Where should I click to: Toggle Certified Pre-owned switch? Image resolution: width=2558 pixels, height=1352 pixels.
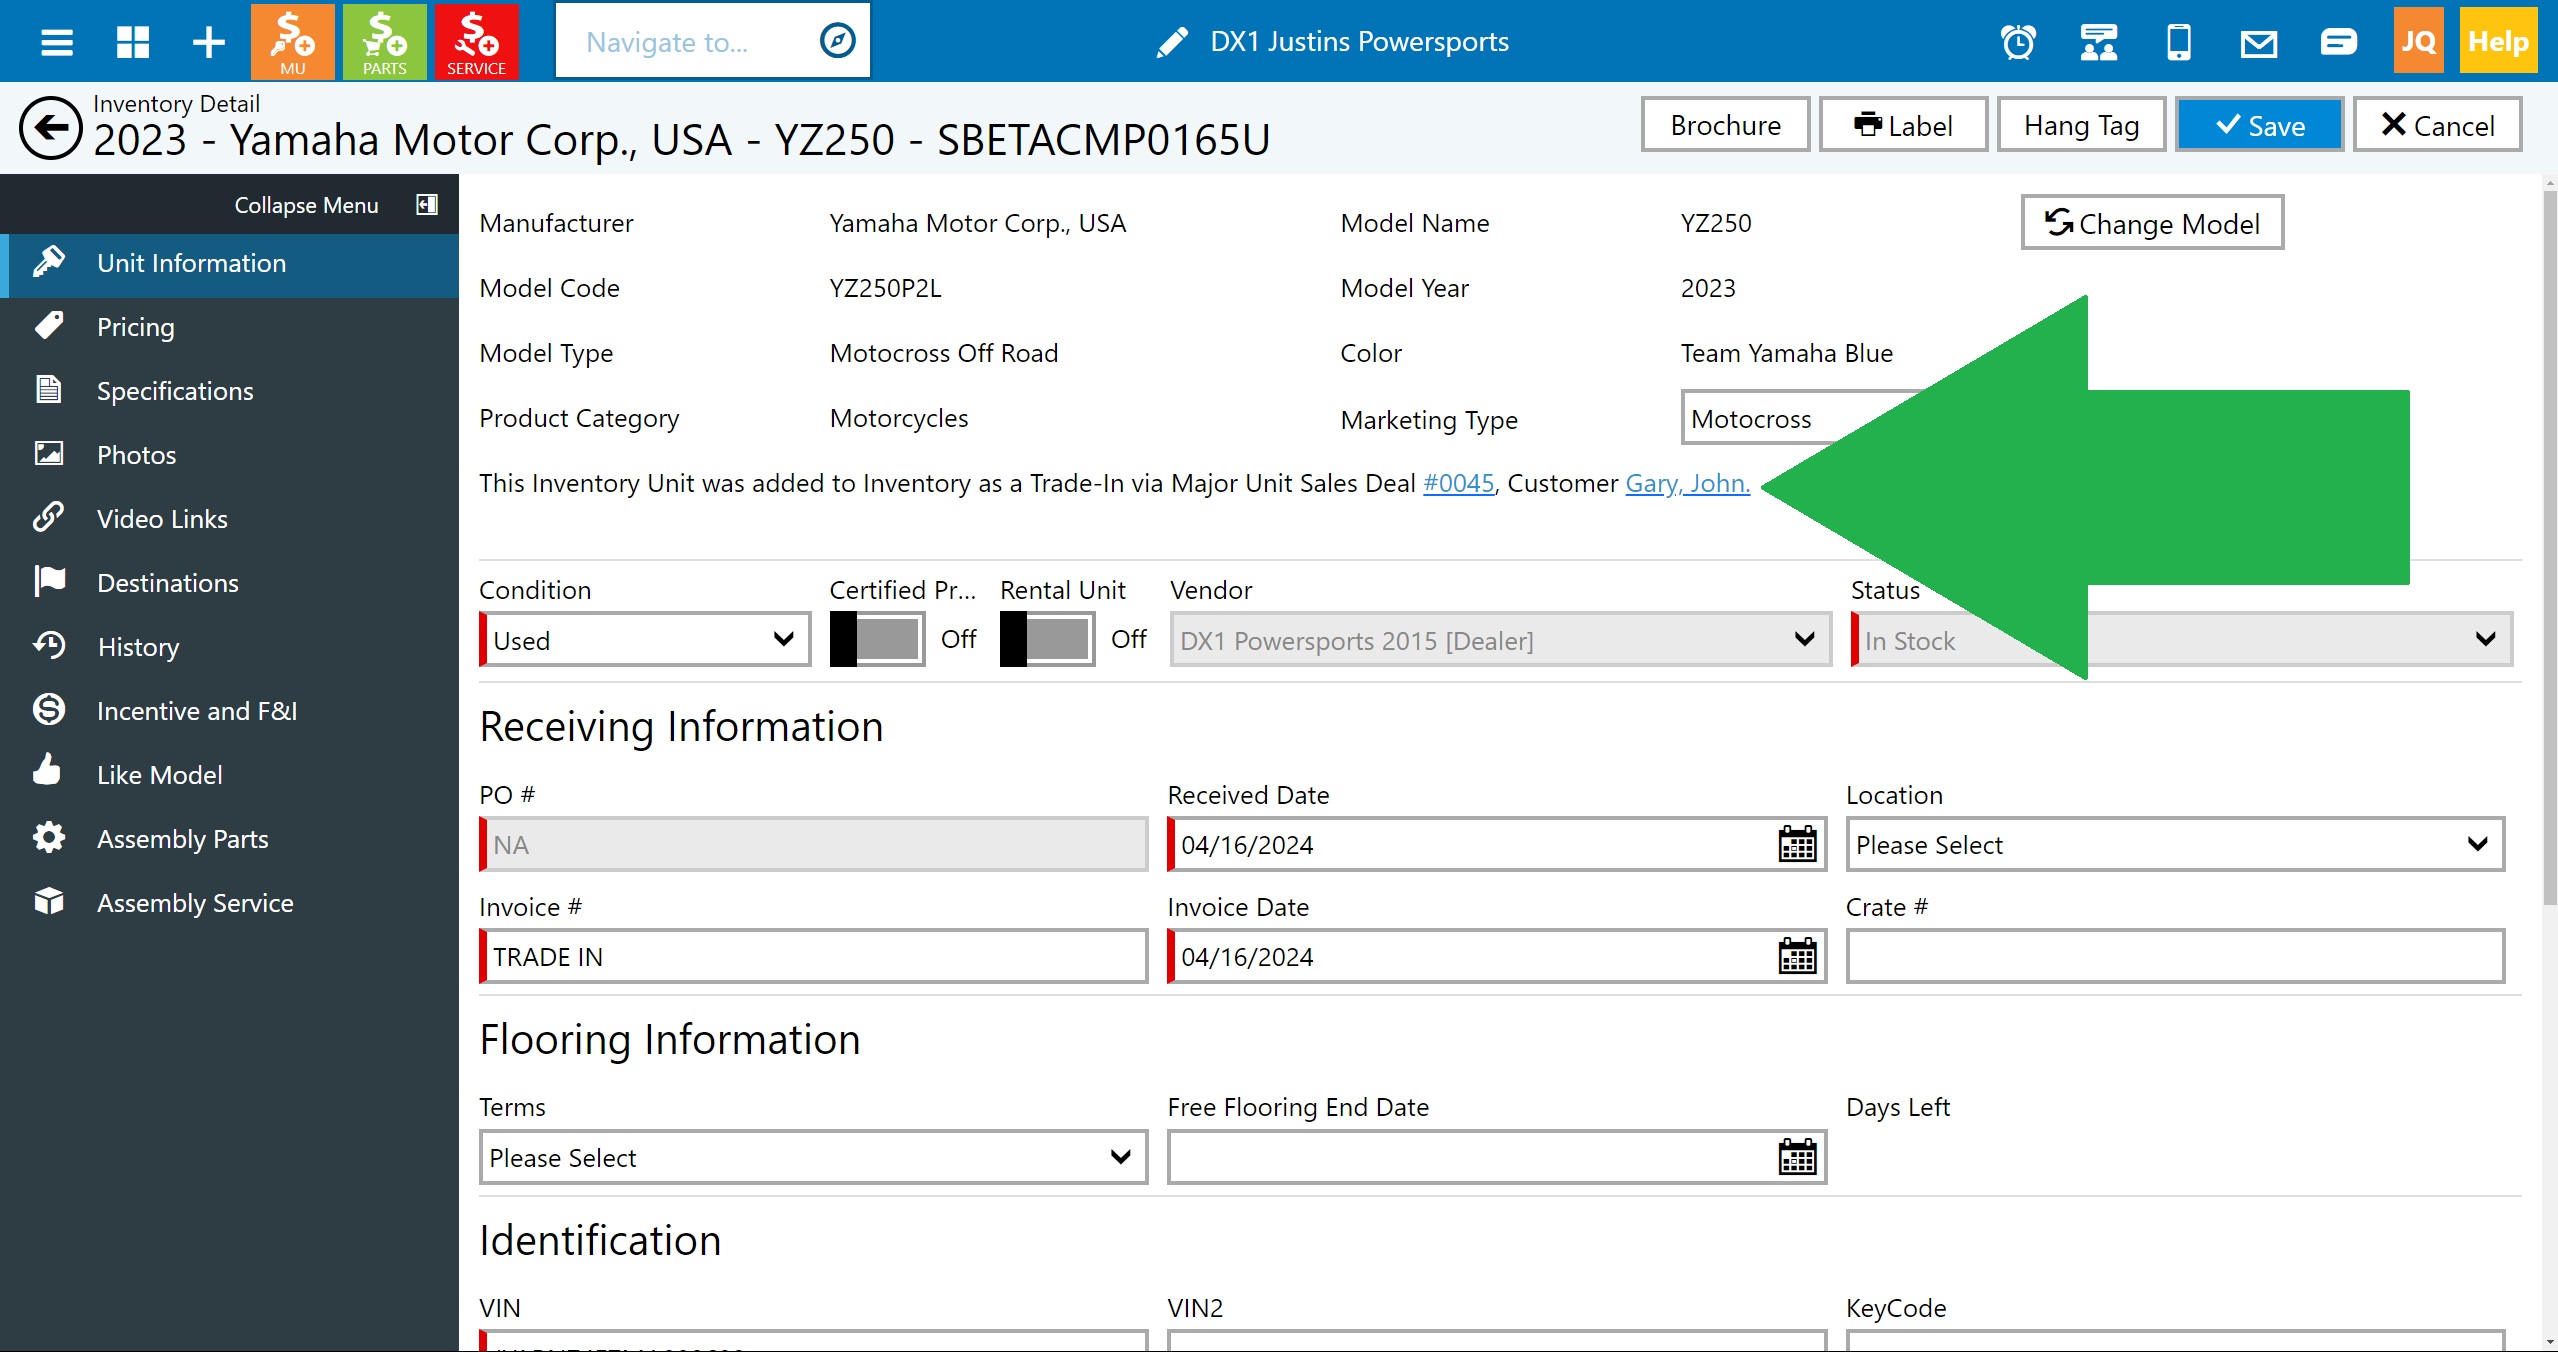tap(877, 640)
